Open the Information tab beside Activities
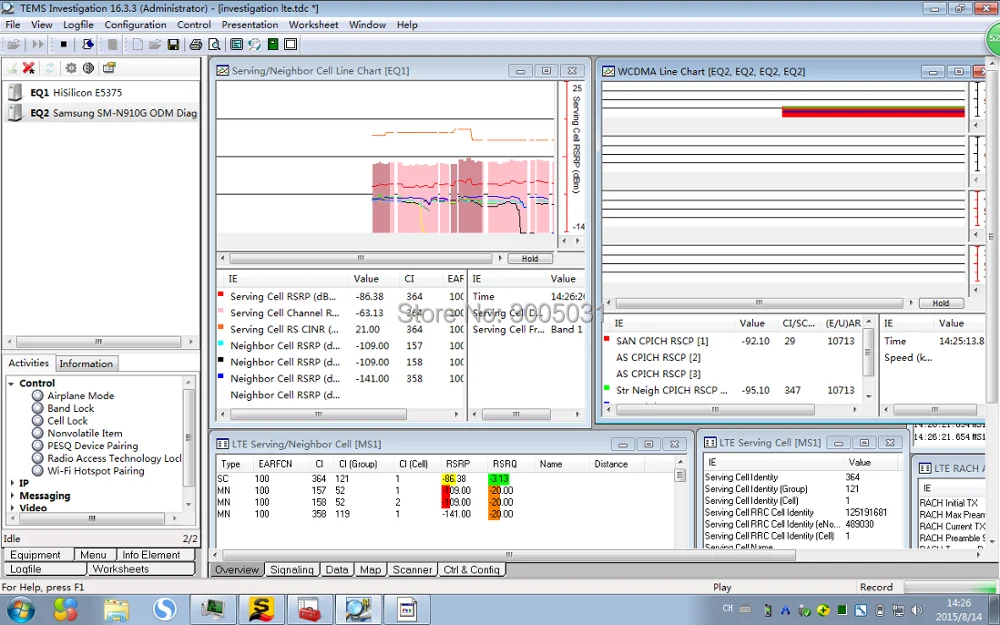Viewport: 1000px width, 625px height. click(86, 364)
